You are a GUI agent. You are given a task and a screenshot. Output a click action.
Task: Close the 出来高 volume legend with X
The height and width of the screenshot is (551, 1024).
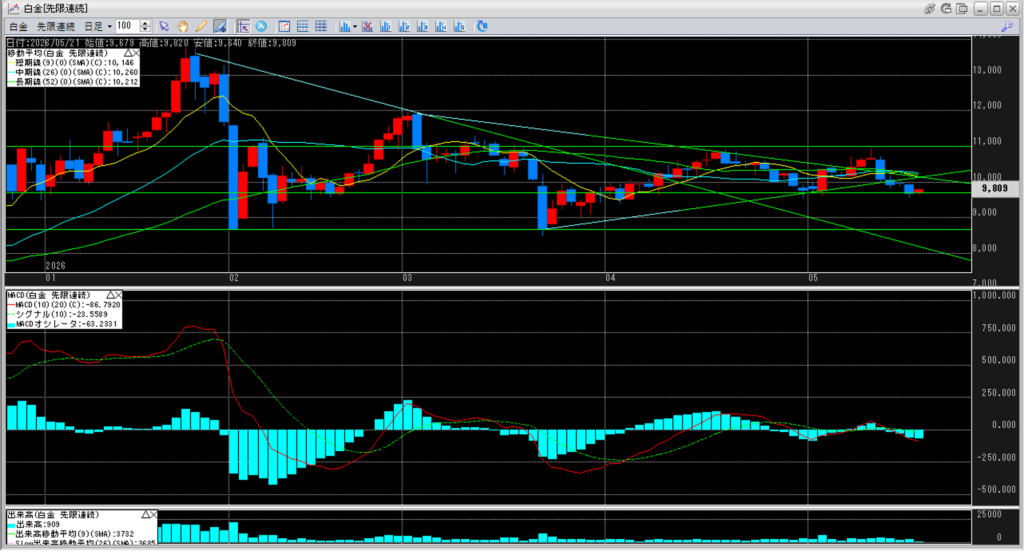[x=153, y=514]
